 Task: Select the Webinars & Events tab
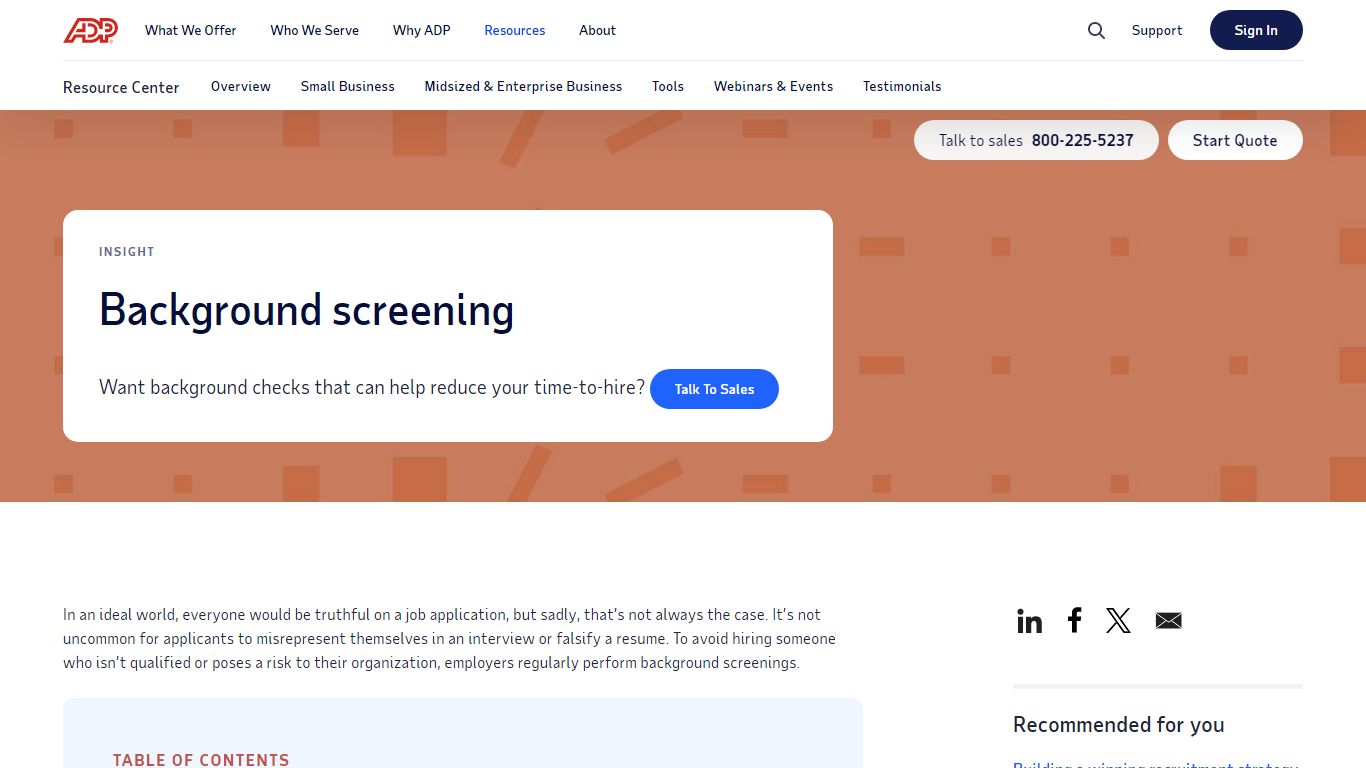(x=773, y=86)
